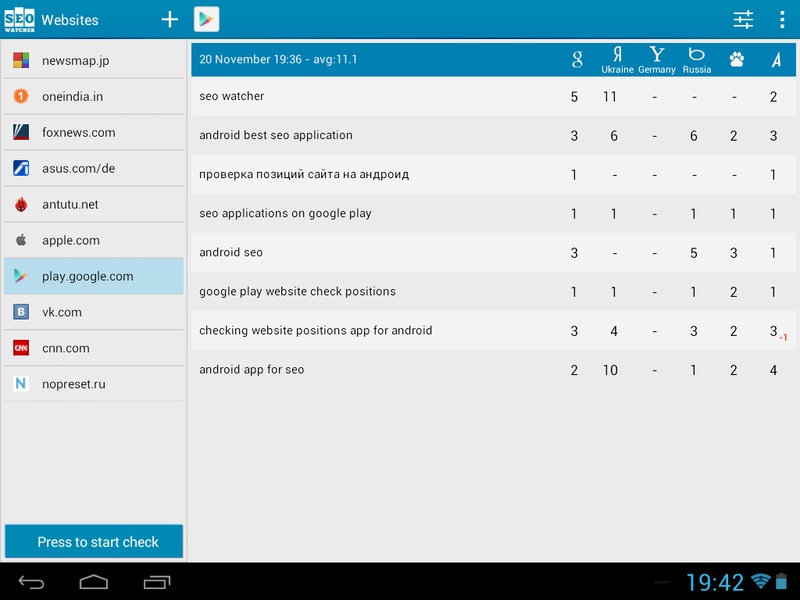800x600 pixels.
Task: Select foxnews.com in the websites list
Action: click(94, 132)
